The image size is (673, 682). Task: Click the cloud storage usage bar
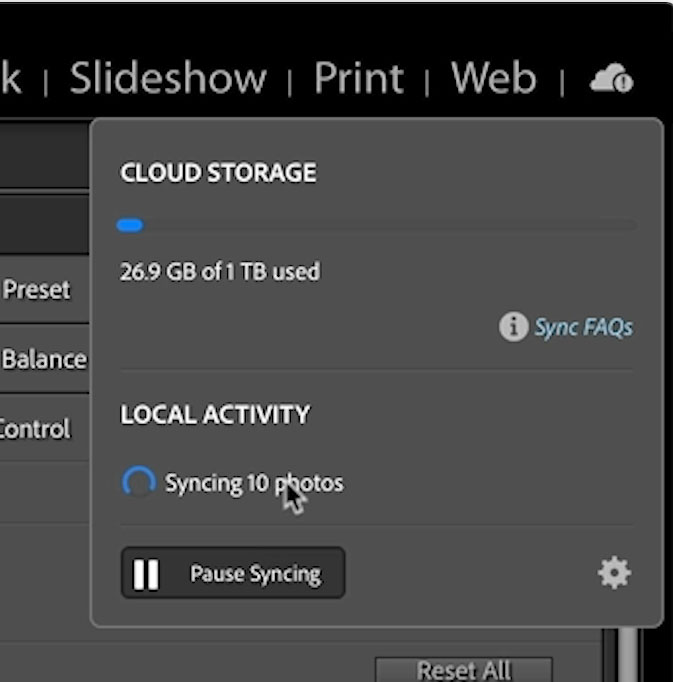click(x=377, y=225)
